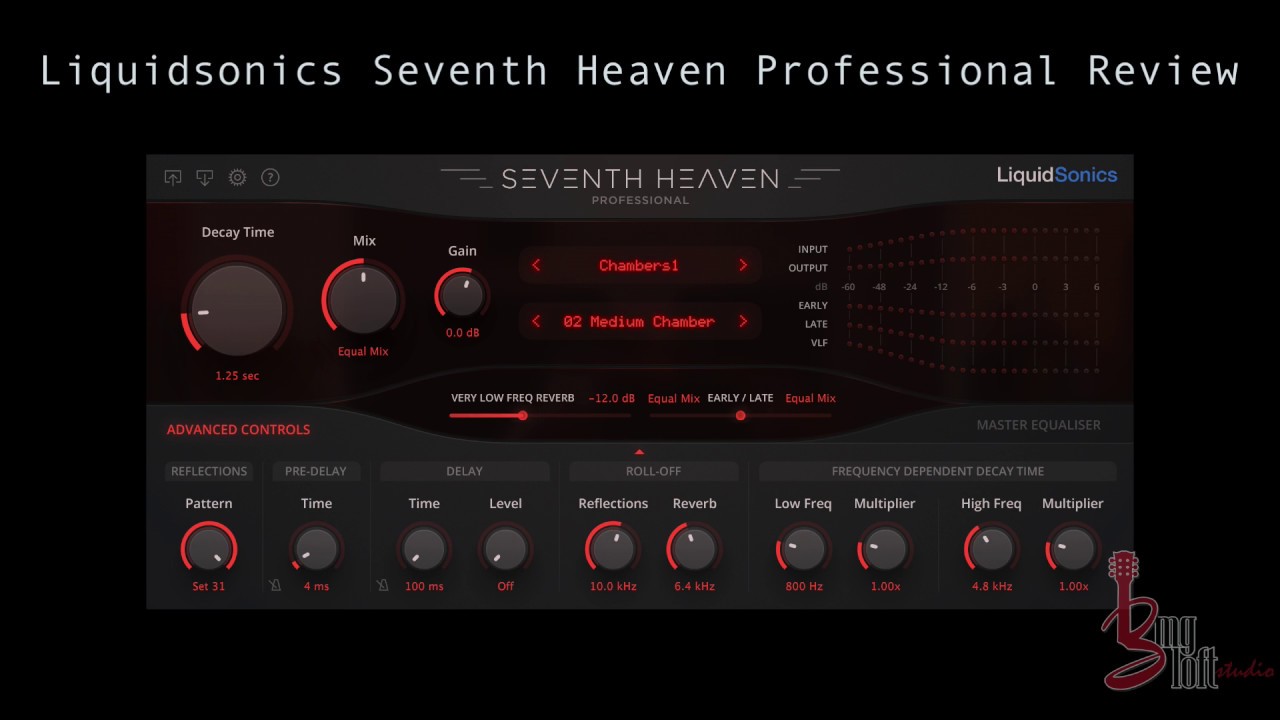Click the Roll-Off Reflections knob
The image size is (1280, 720).
coord(613,549)
